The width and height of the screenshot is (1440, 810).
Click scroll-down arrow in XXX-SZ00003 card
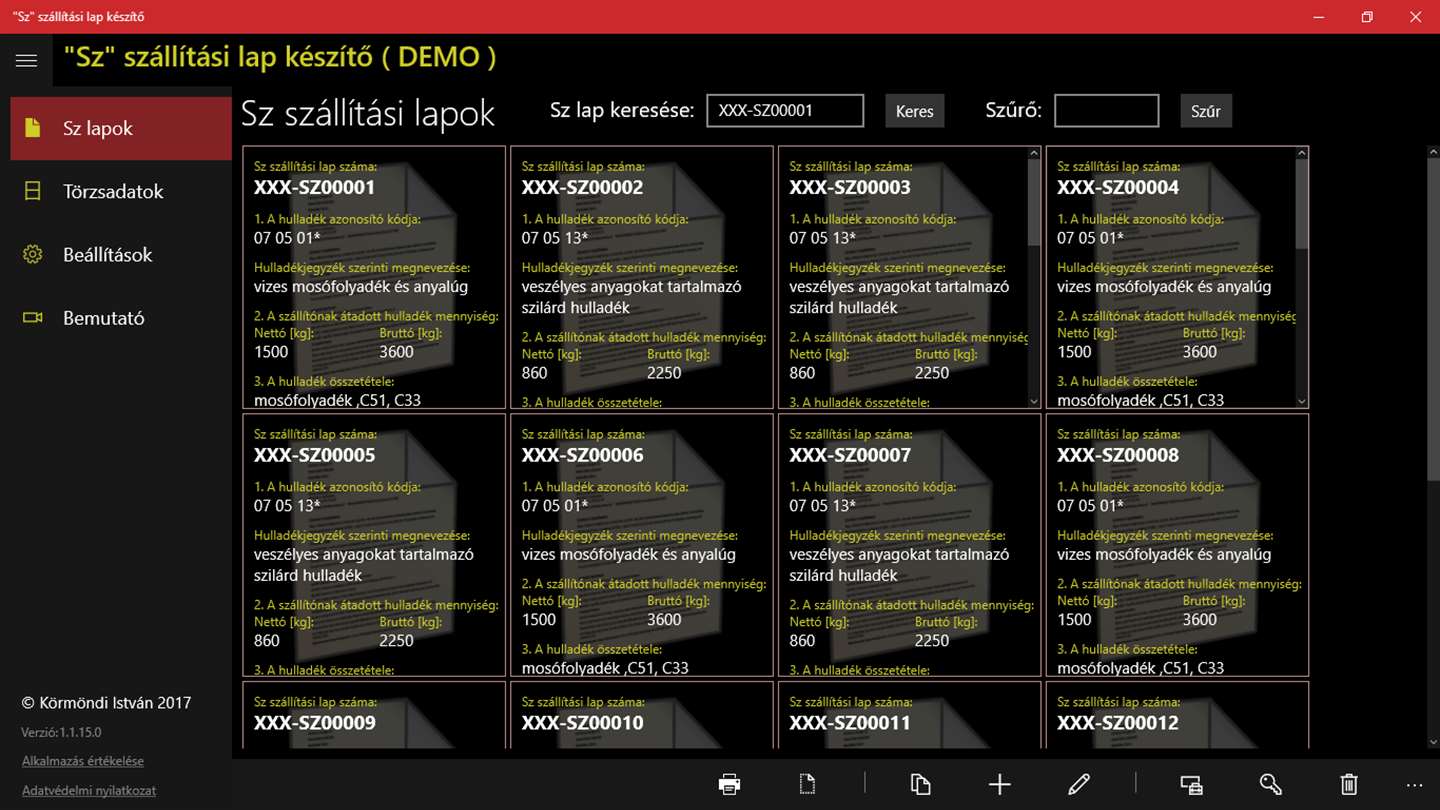click(1034, 401)
